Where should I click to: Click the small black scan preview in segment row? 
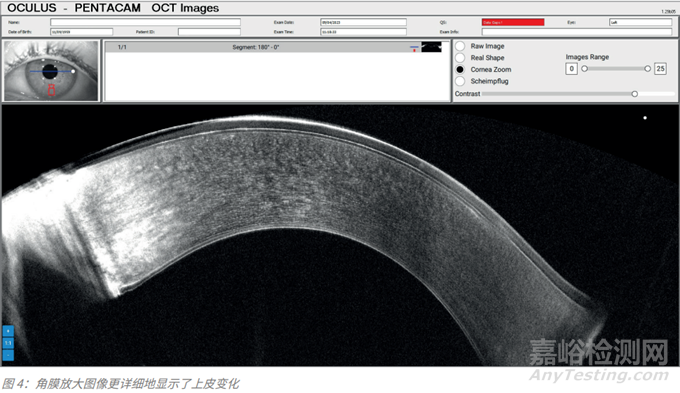[x=432, y=47]
